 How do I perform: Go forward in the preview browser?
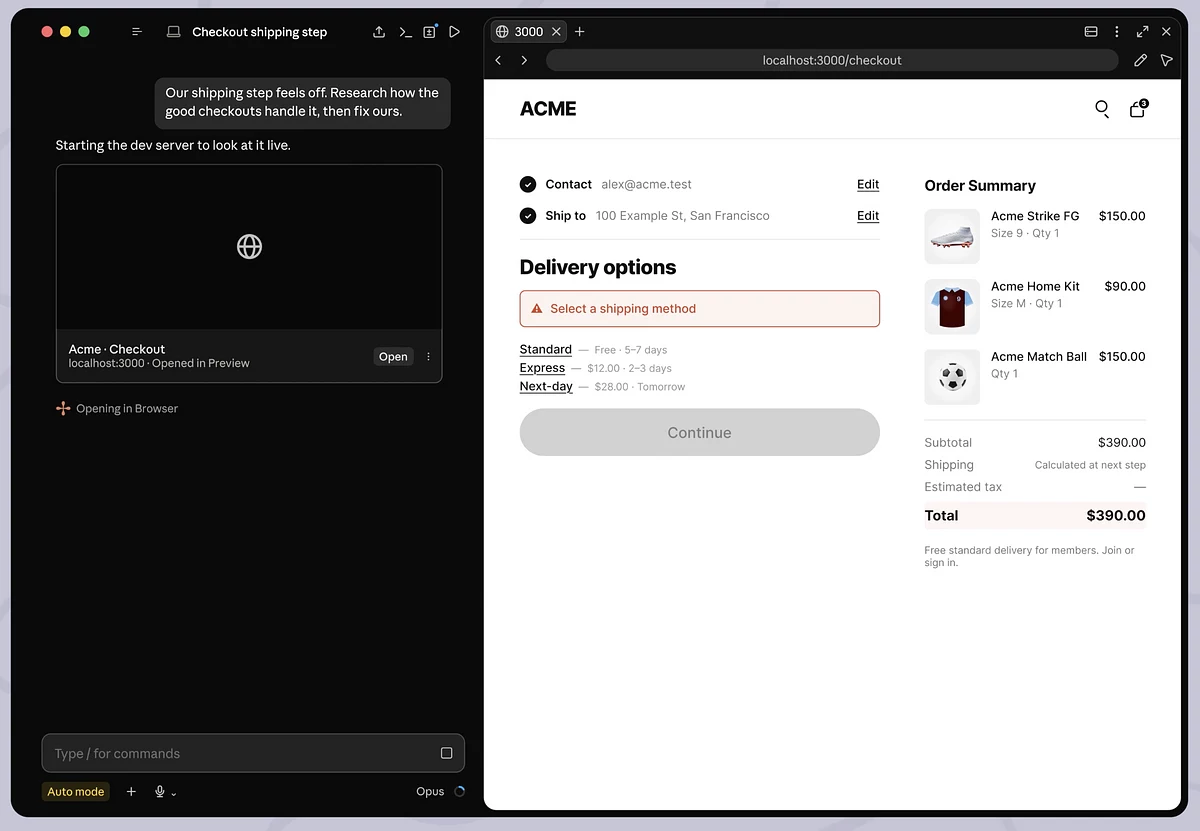pyautogui.click(x=524, y=60)
